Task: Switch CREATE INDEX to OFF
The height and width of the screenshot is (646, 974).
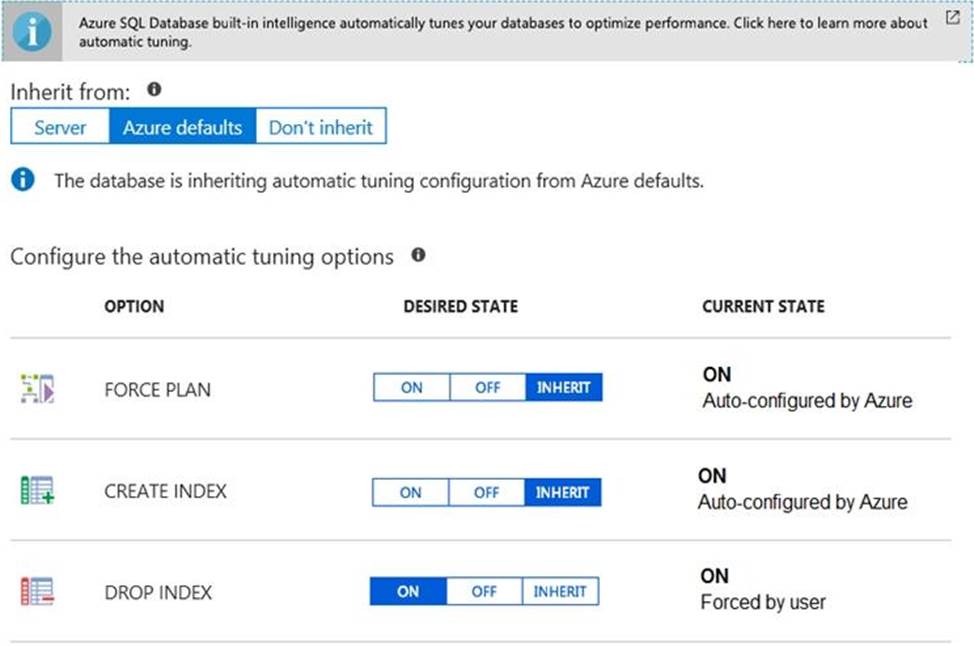Action: coord(486,492)
